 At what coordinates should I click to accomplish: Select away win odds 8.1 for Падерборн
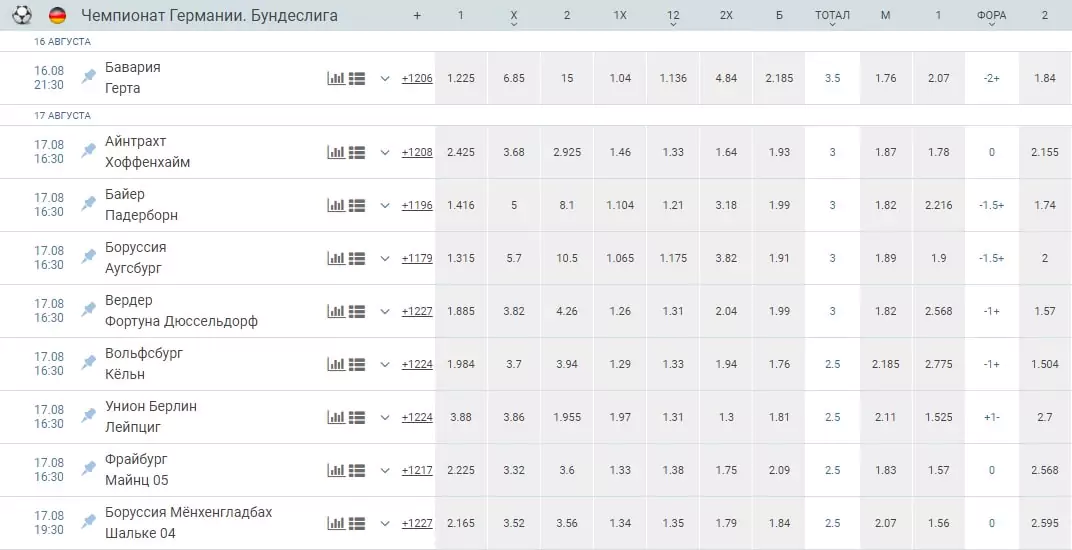tap(567, 205)
